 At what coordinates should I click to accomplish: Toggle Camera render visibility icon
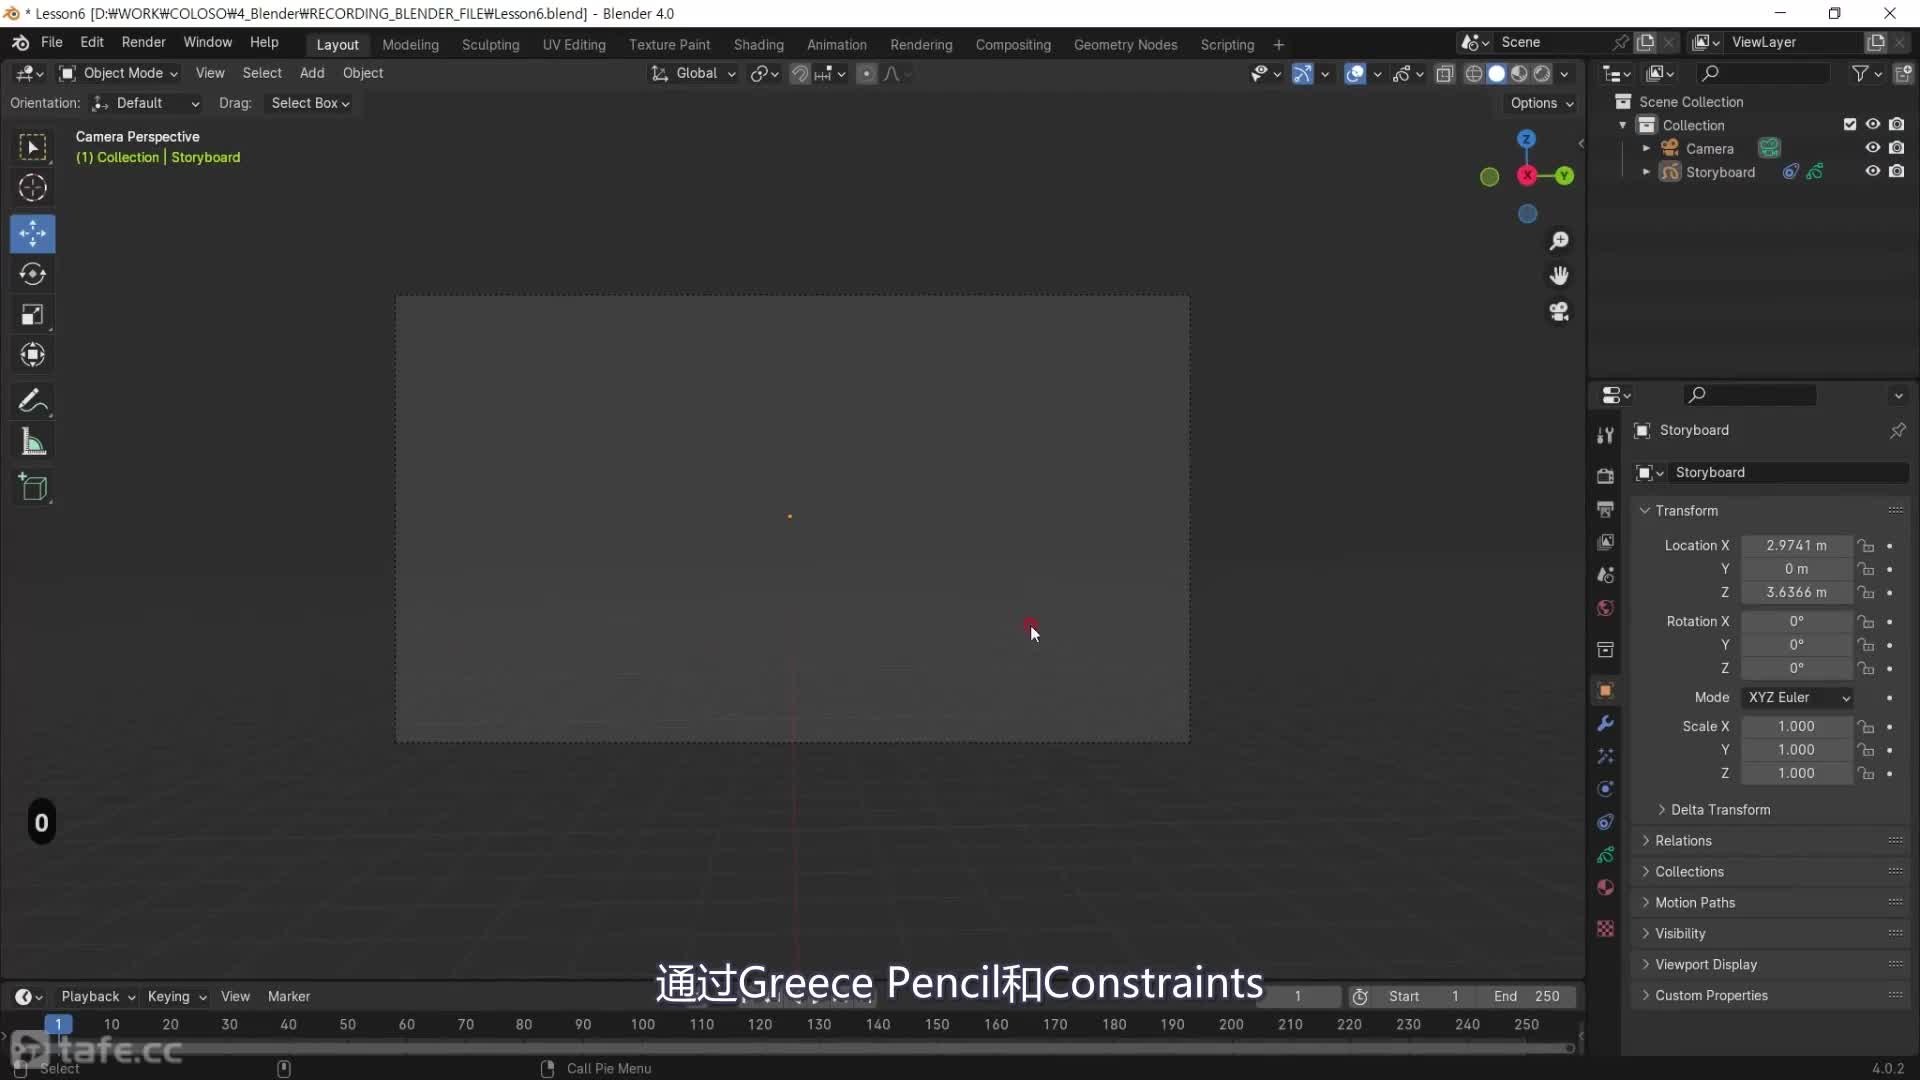click(1896, 148)
